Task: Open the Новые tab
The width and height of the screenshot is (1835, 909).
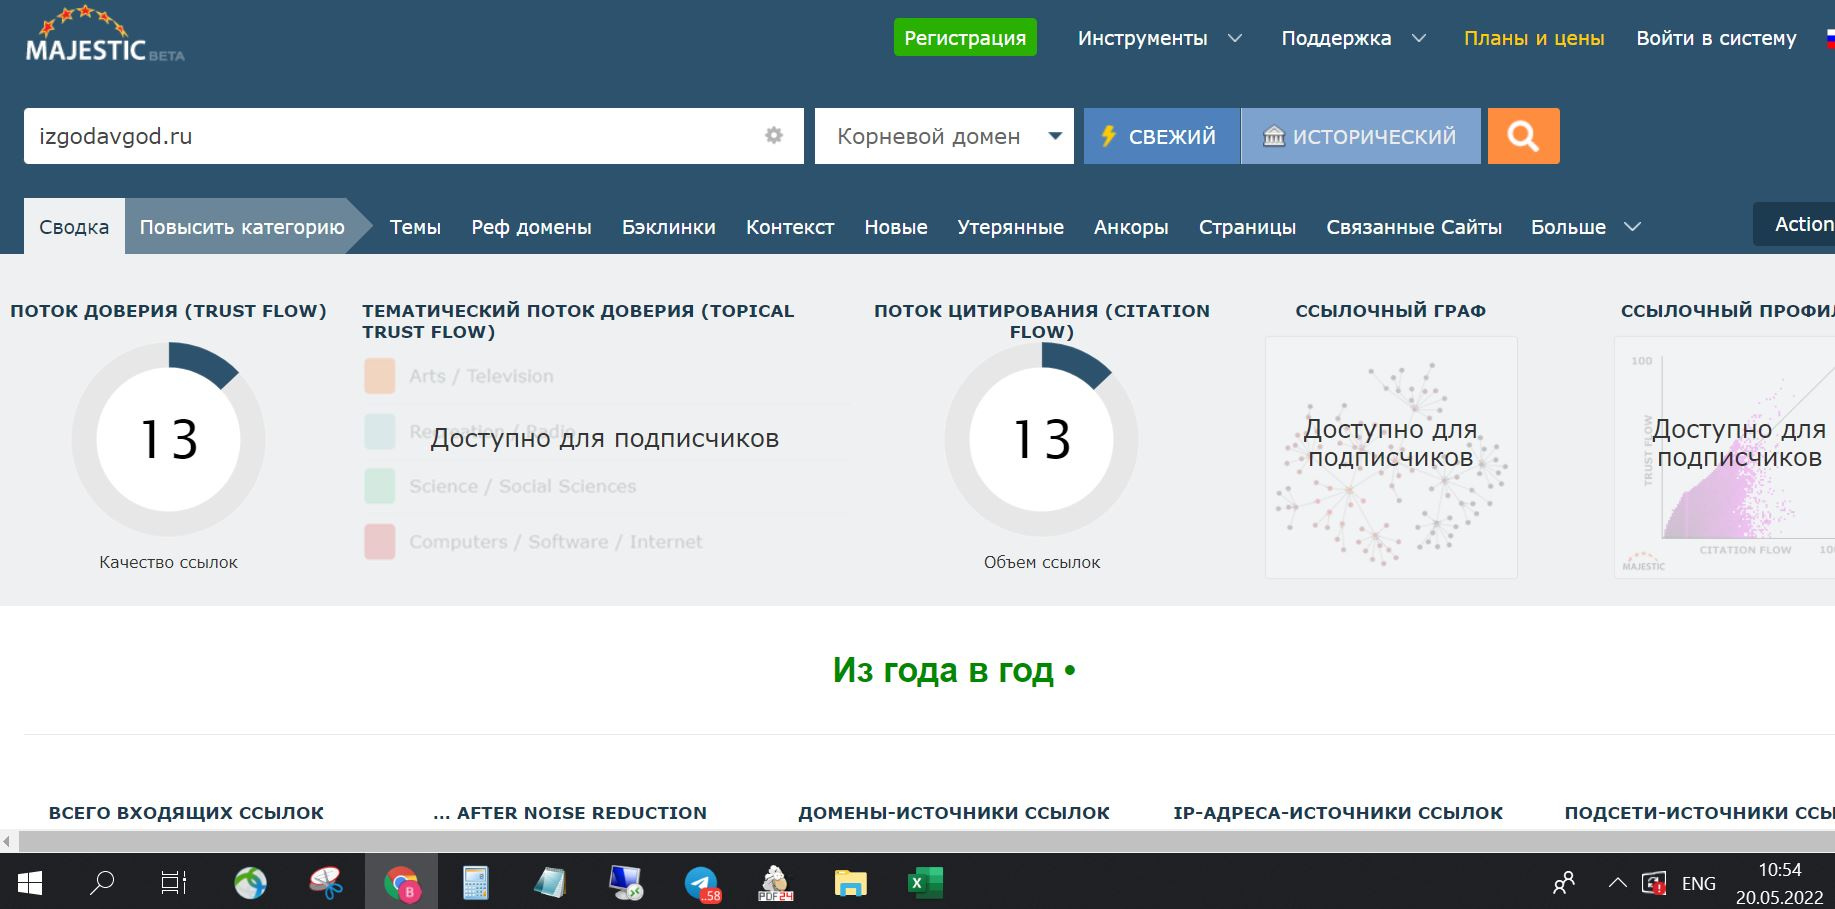Action: click(896, 227)
